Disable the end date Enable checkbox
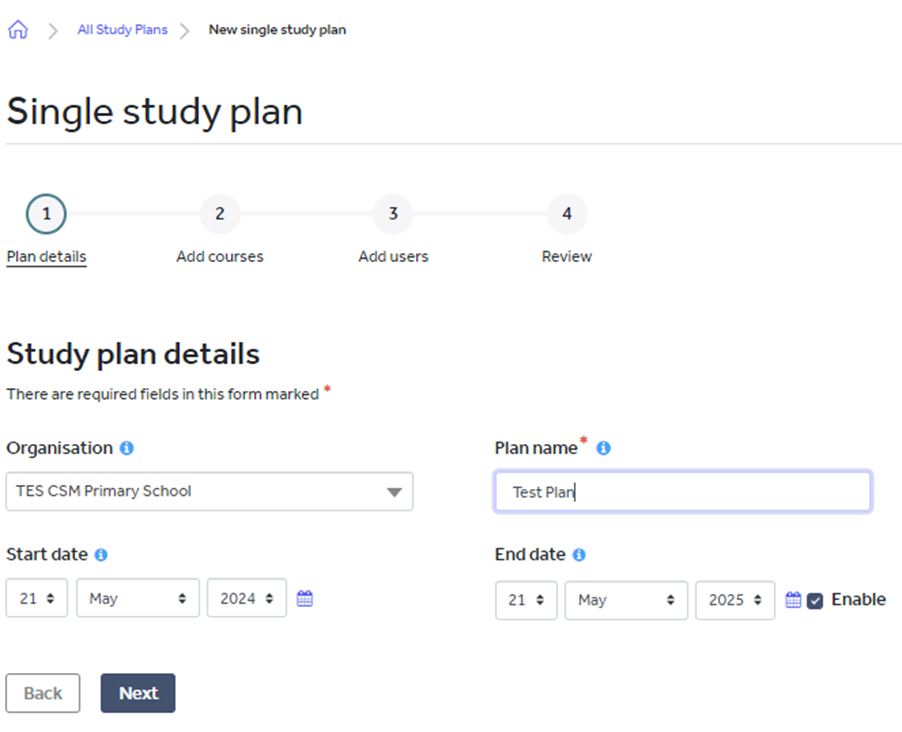This screenshot has width=902, height=732. coord(815,599)
